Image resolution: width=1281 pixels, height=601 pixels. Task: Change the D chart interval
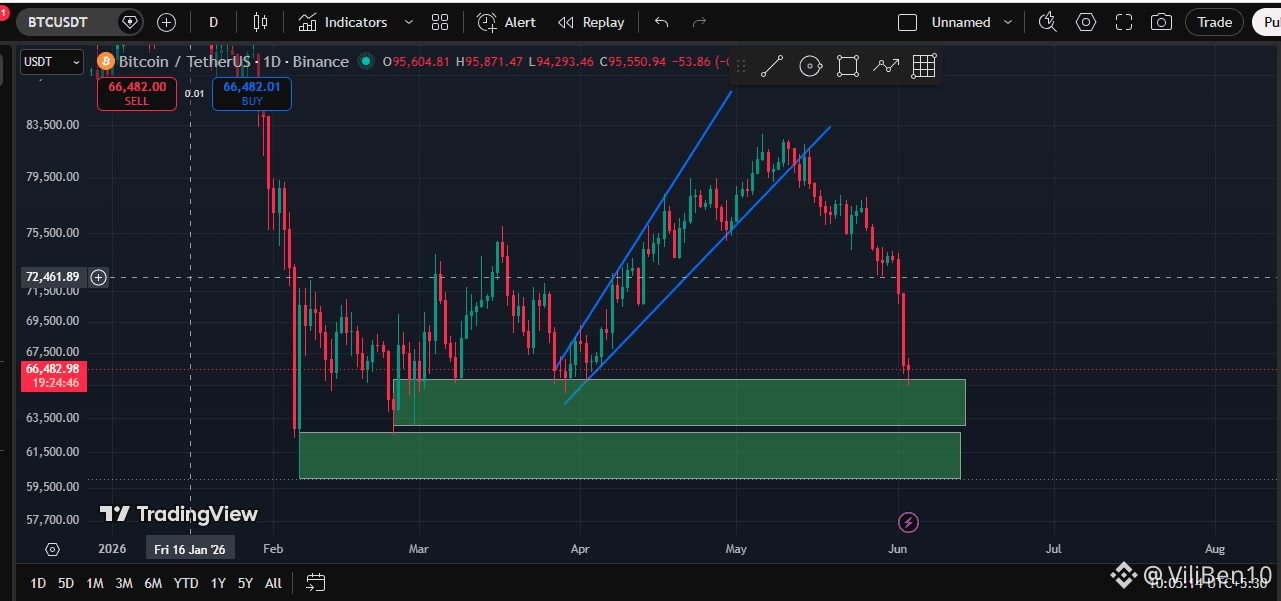213,22
